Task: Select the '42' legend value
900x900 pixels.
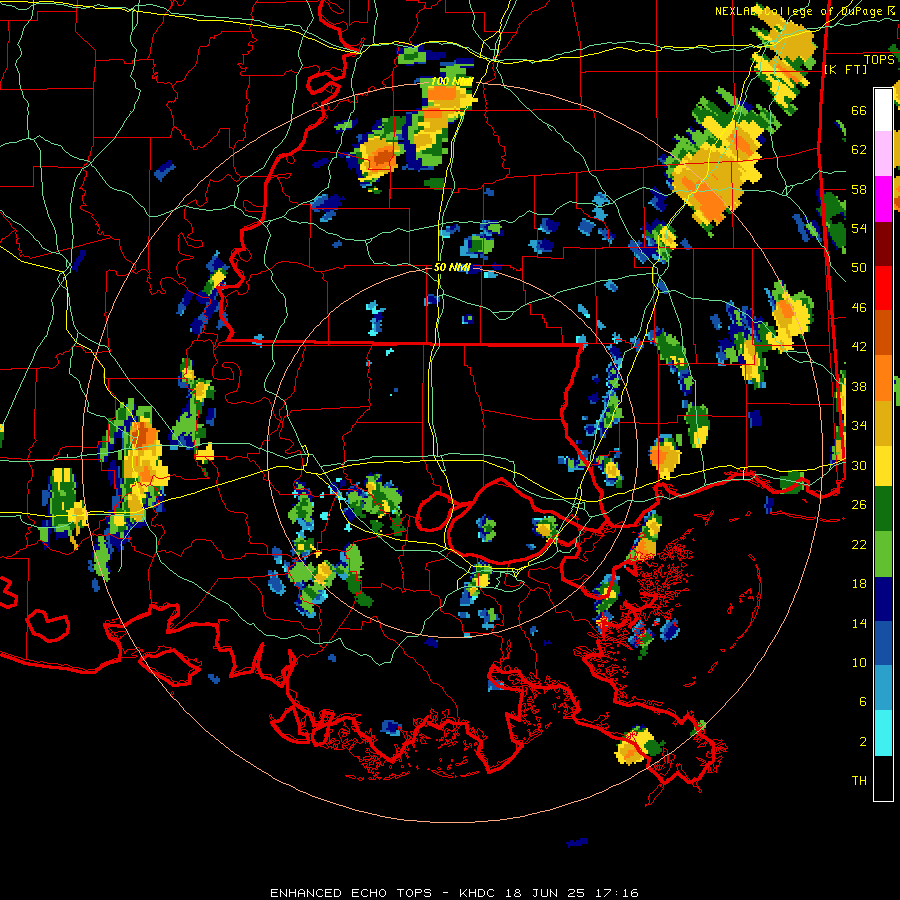Action: tap(859, 347)
